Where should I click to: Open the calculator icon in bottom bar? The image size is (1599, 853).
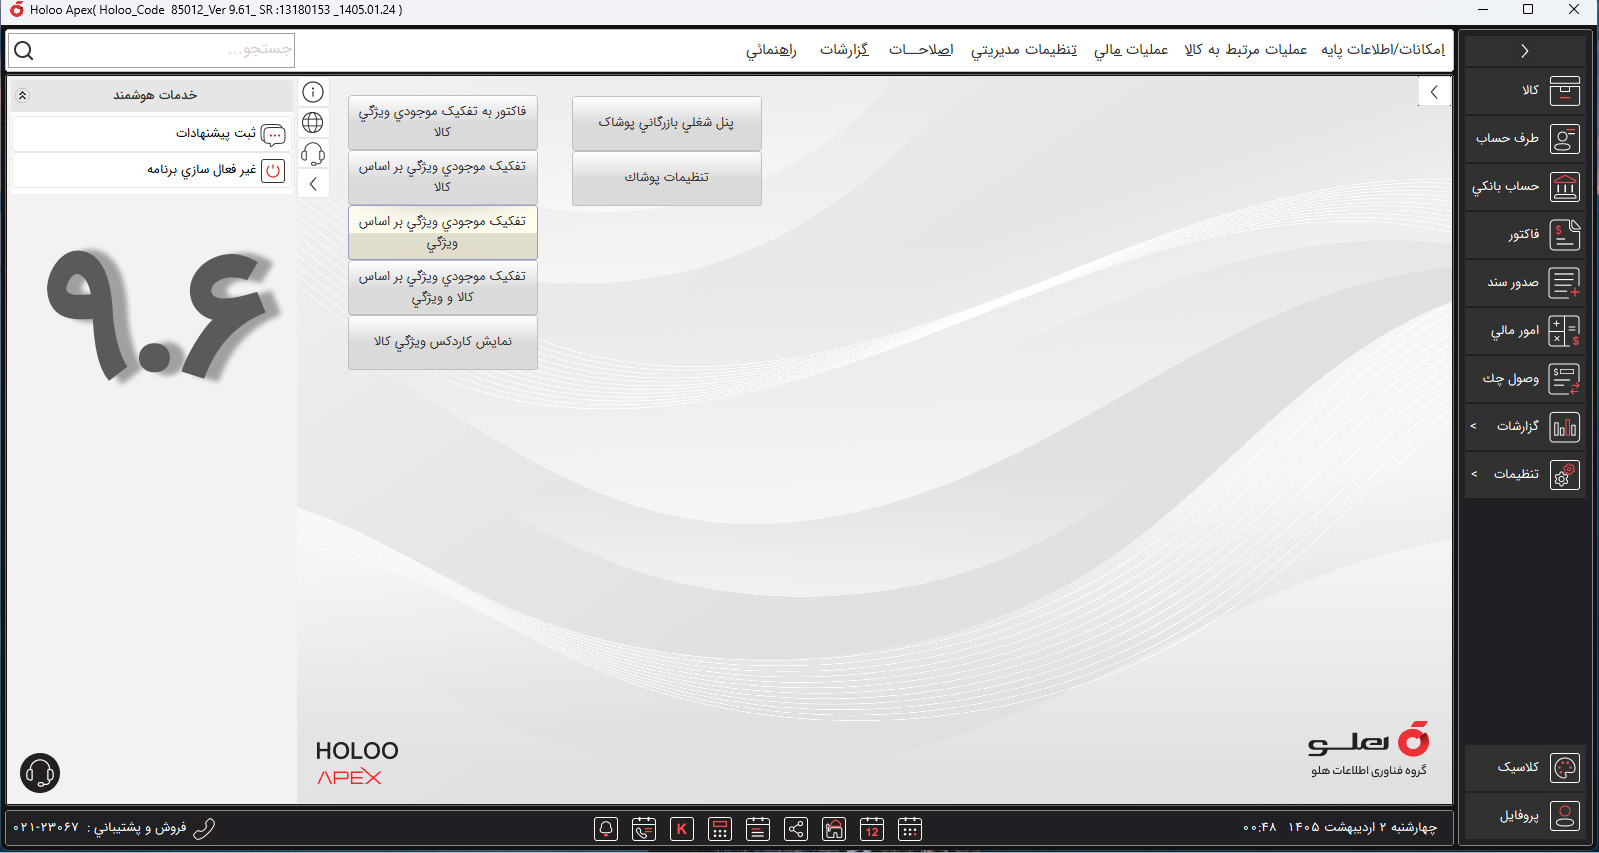(720, 829)
